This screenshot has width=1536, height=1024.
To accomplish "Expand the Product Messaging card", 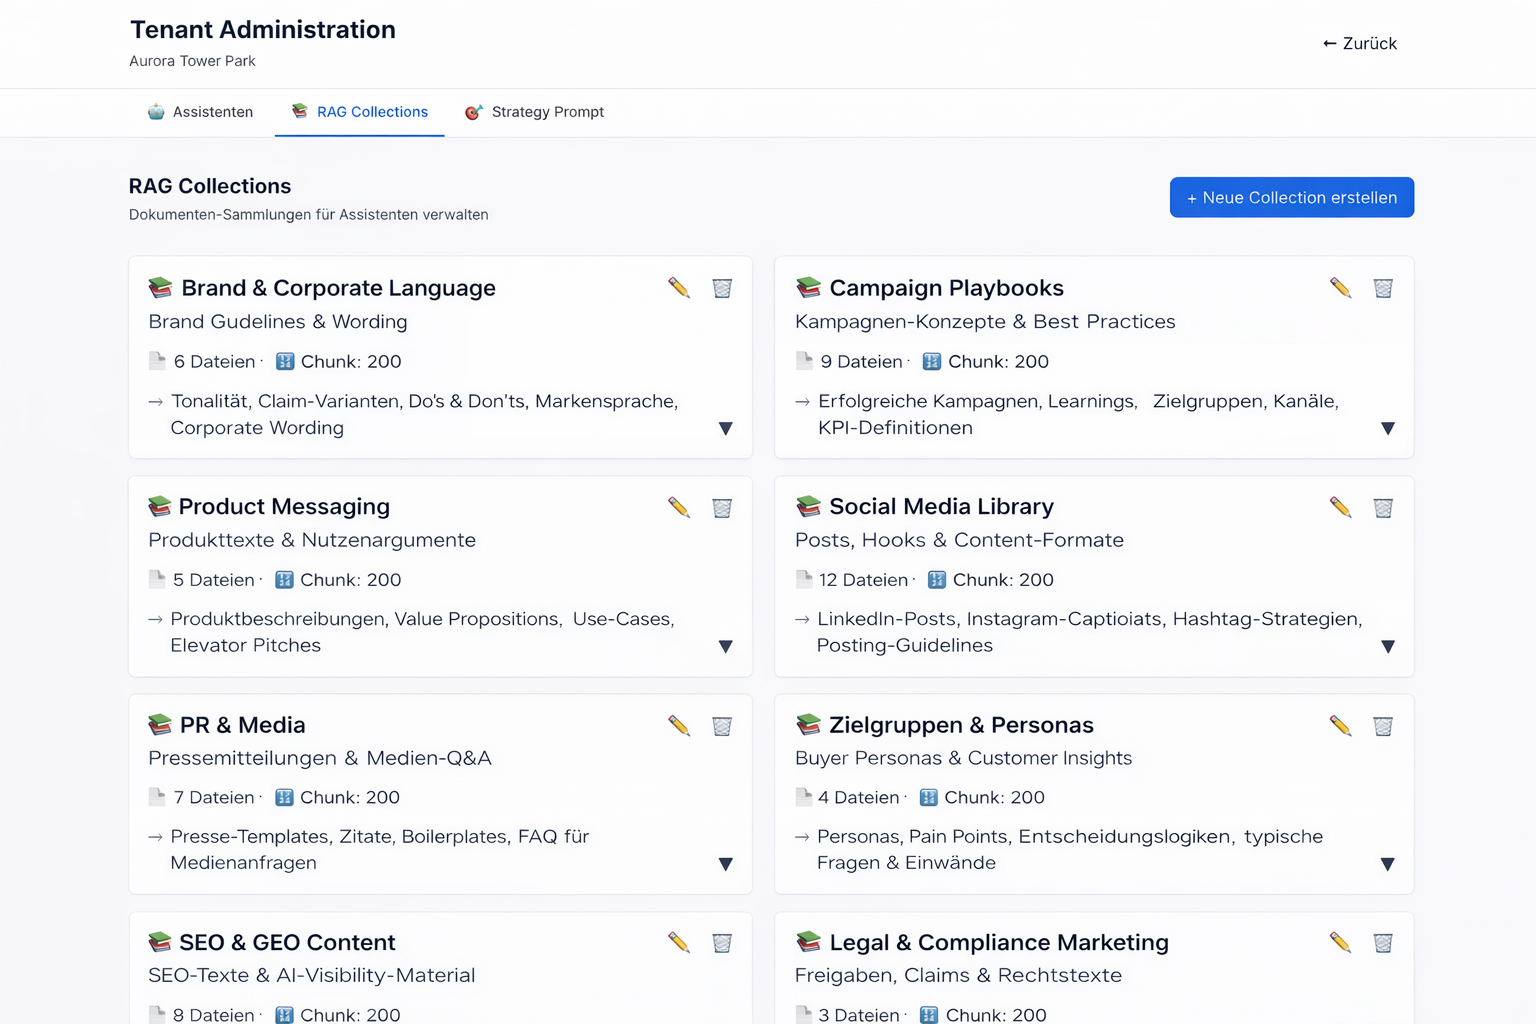I will tap(726, 647).
